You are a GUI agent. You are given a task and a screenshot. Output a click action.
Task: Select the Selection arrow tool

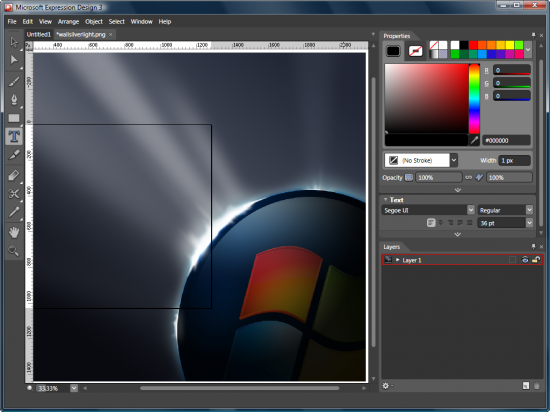14,42
